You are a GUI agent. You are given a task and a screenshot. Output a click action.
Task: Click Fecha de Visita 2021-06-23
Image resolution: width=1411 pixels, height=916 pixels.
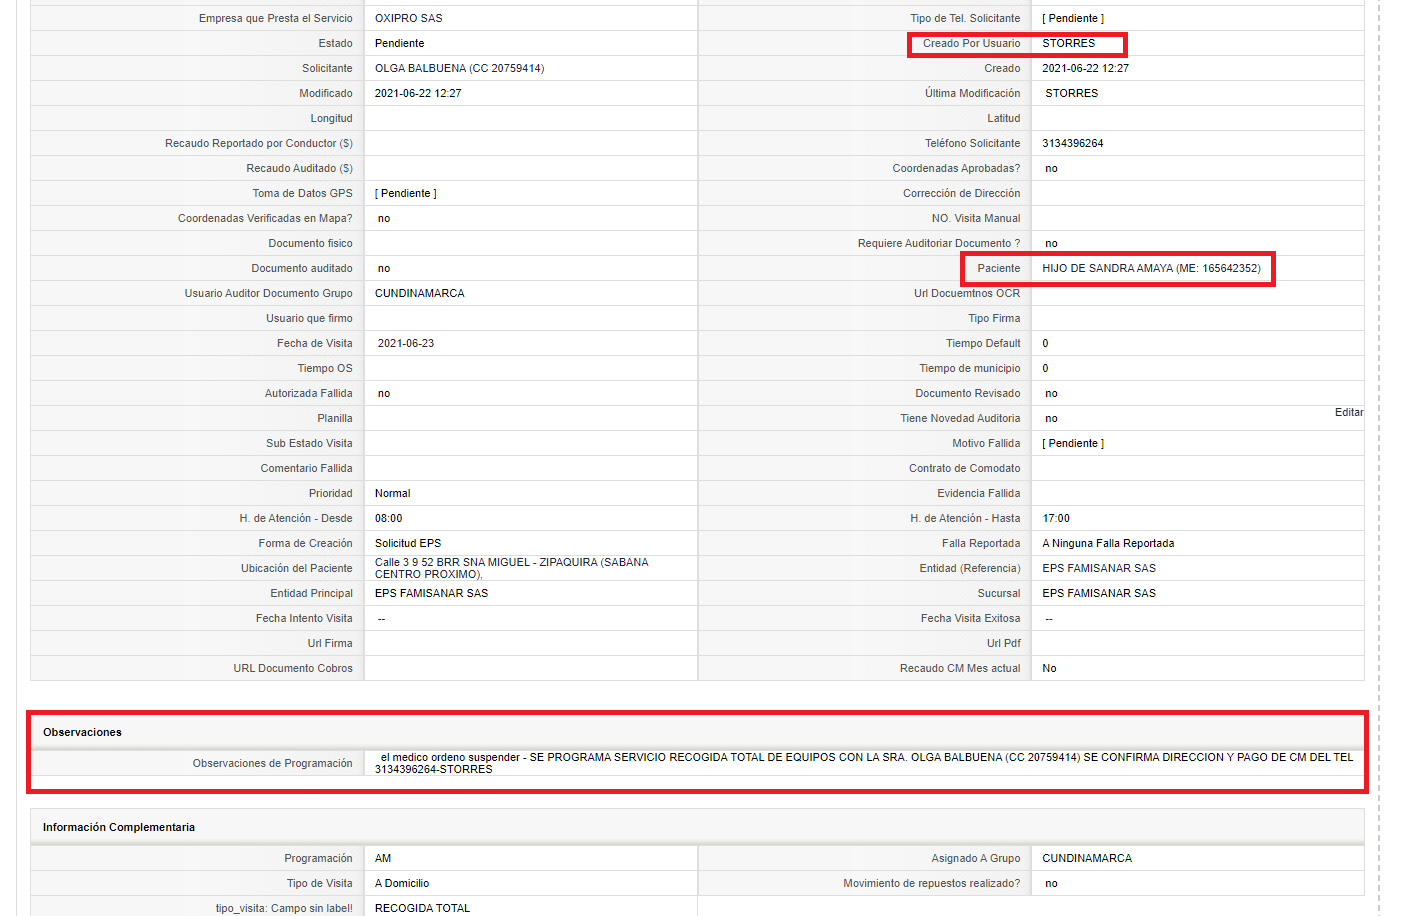click(x=406, y=343)
